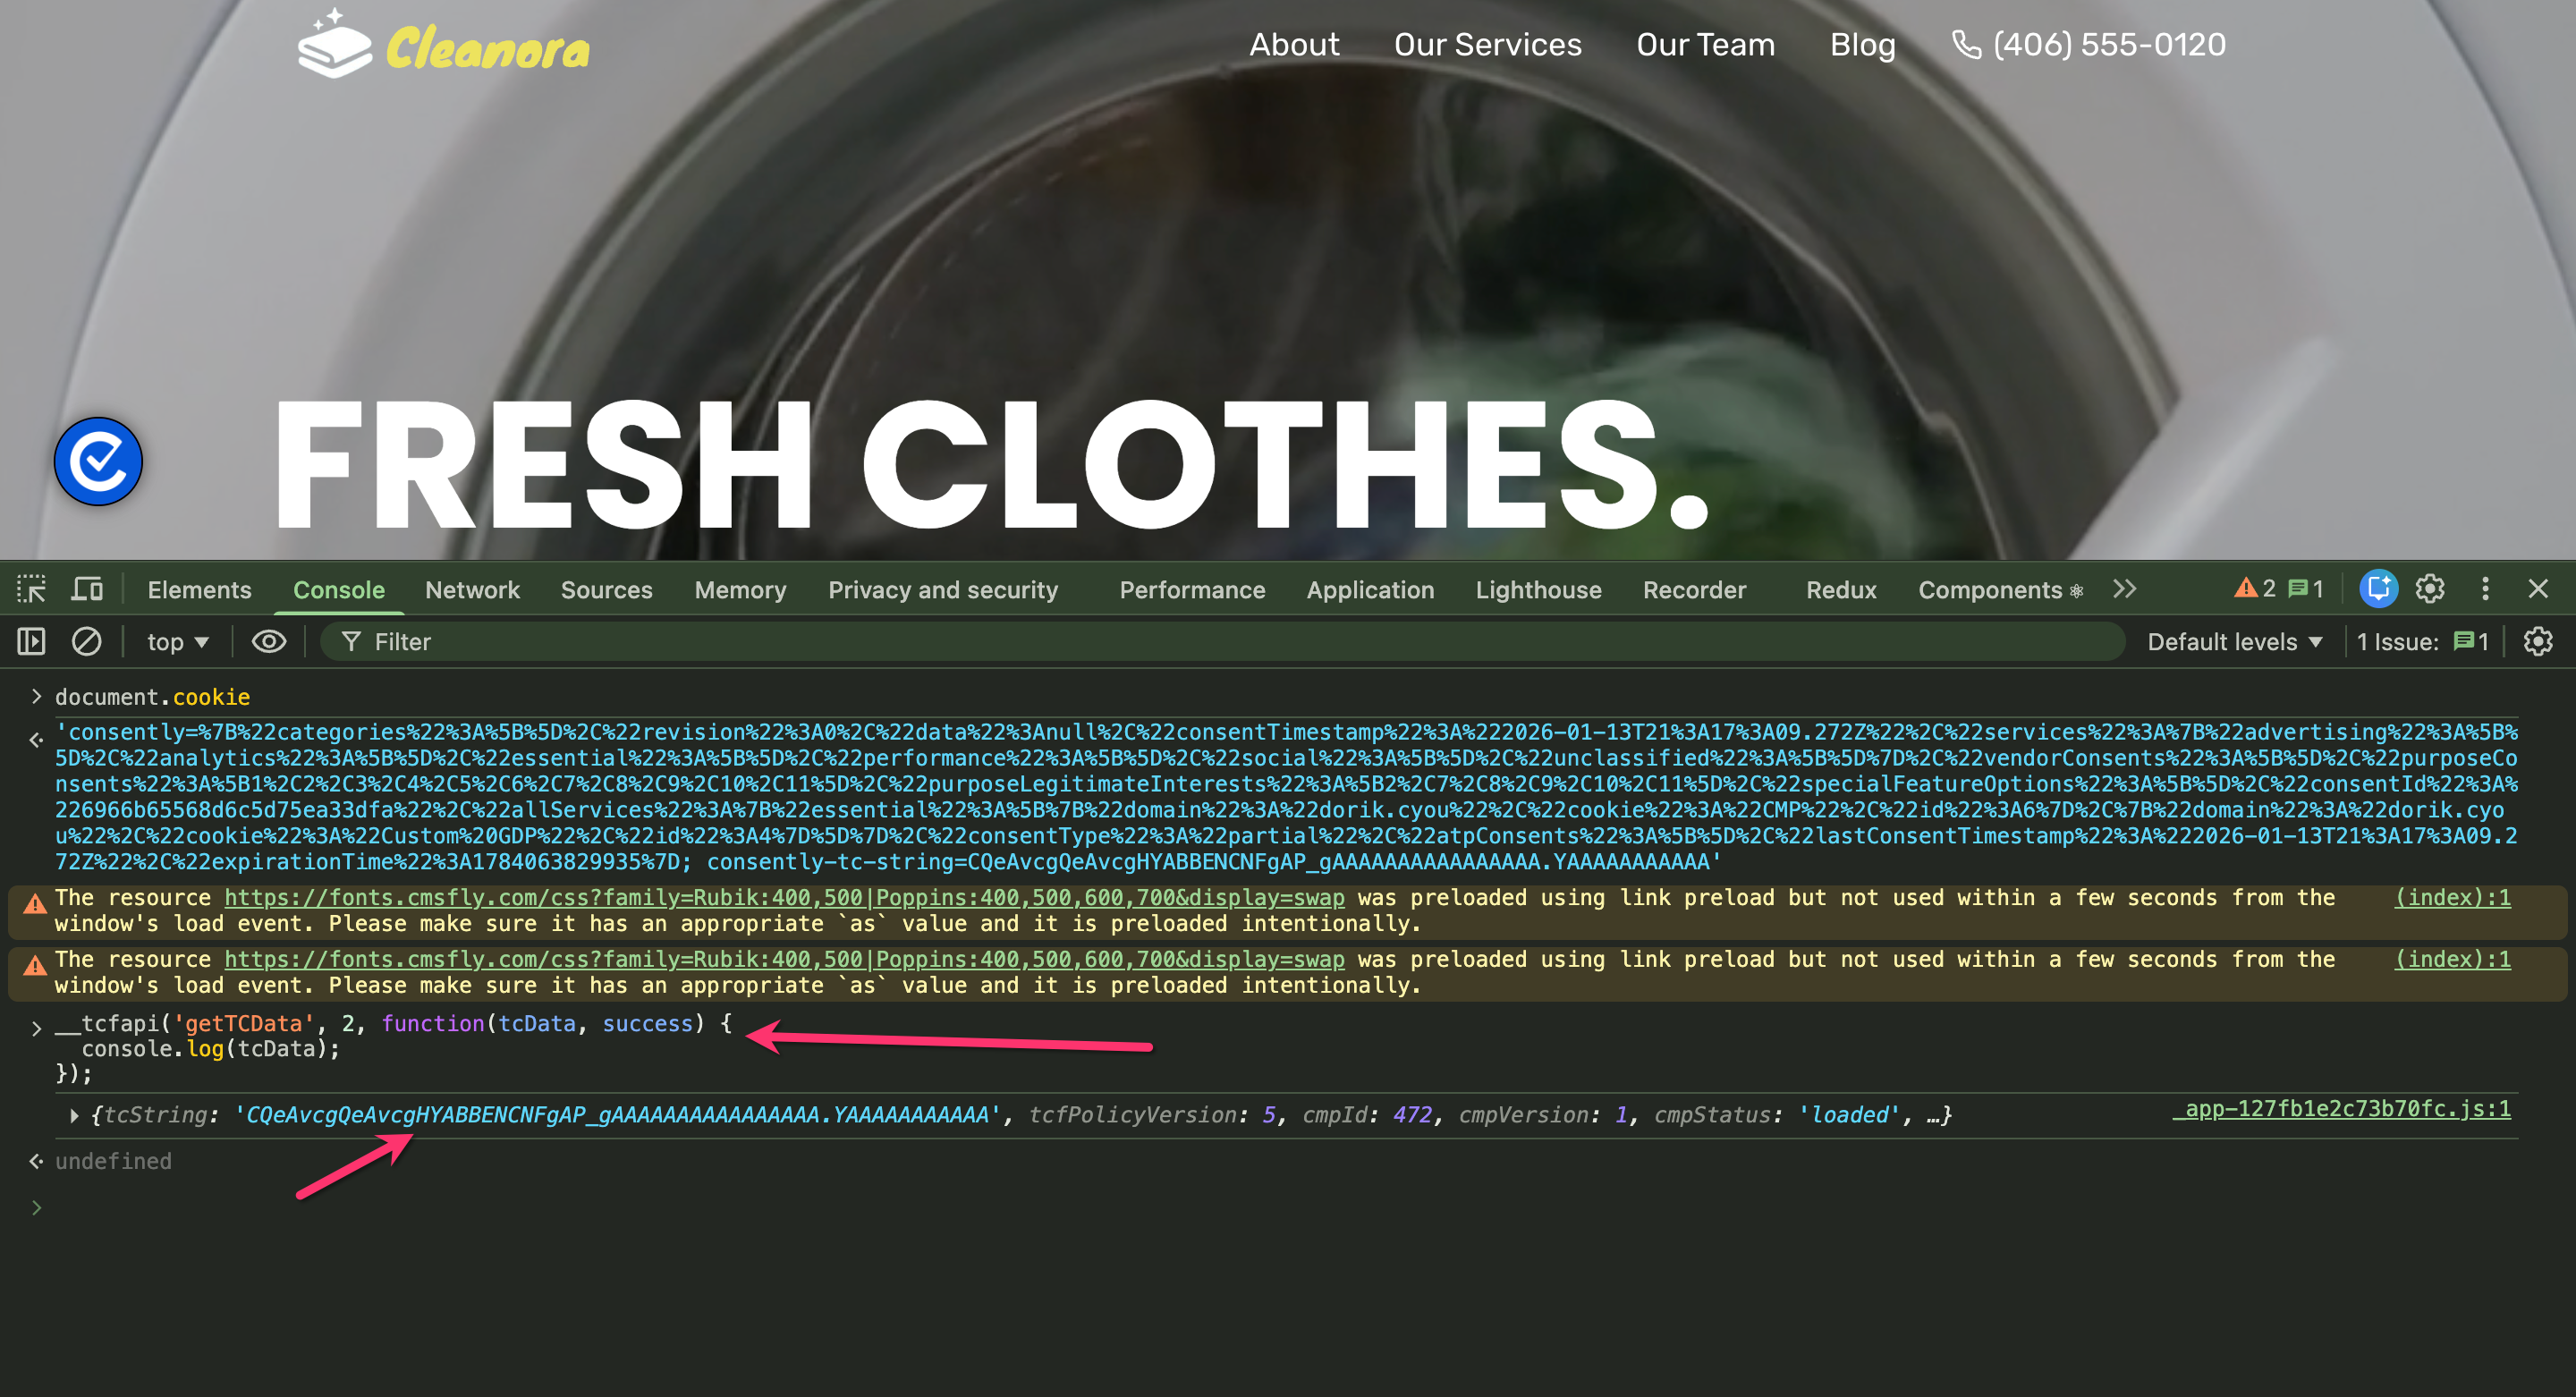The height and width of the screenshot is (1397, 2576).
Task: Open the DevTools settings gear
Action: click(x=2430, y=589)
